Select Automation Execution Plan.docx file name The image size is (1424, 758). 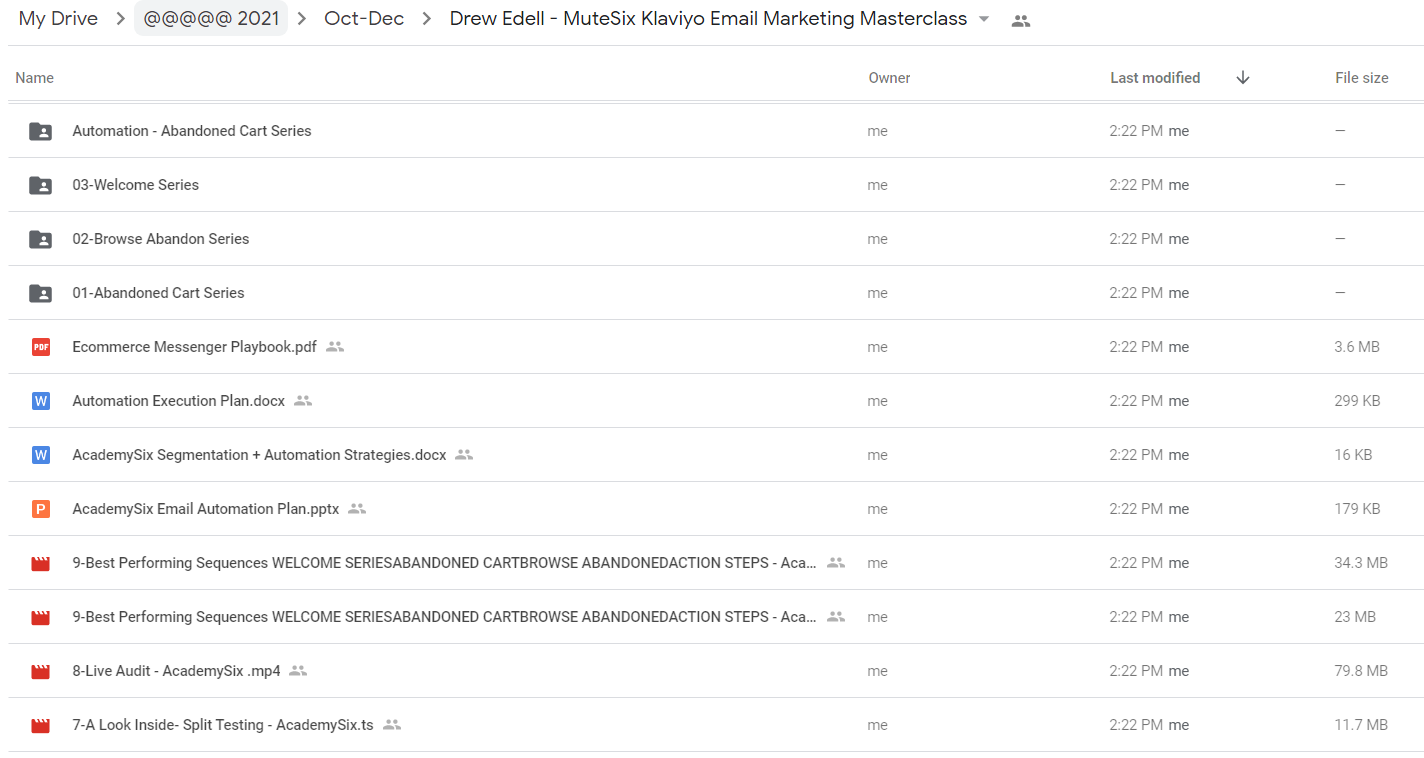179,401
